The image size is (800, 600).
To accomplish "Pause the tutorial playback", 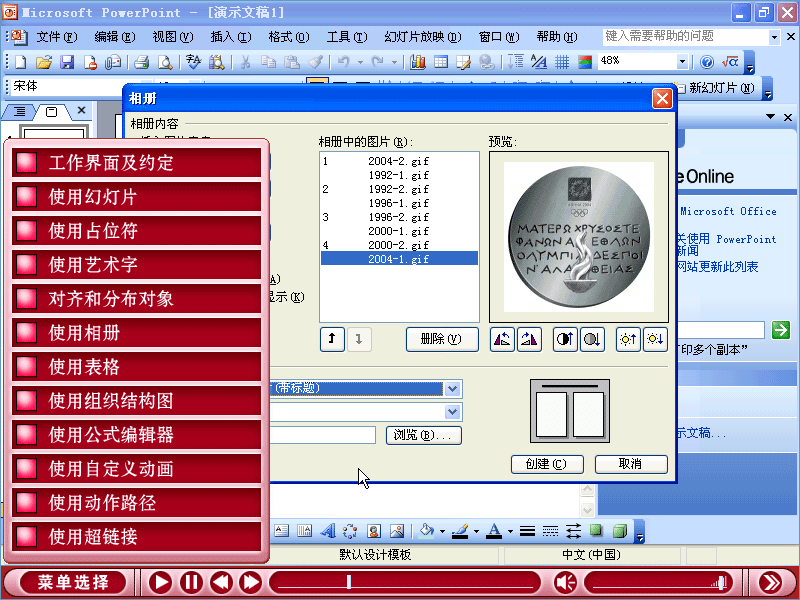I will point(191,582).
